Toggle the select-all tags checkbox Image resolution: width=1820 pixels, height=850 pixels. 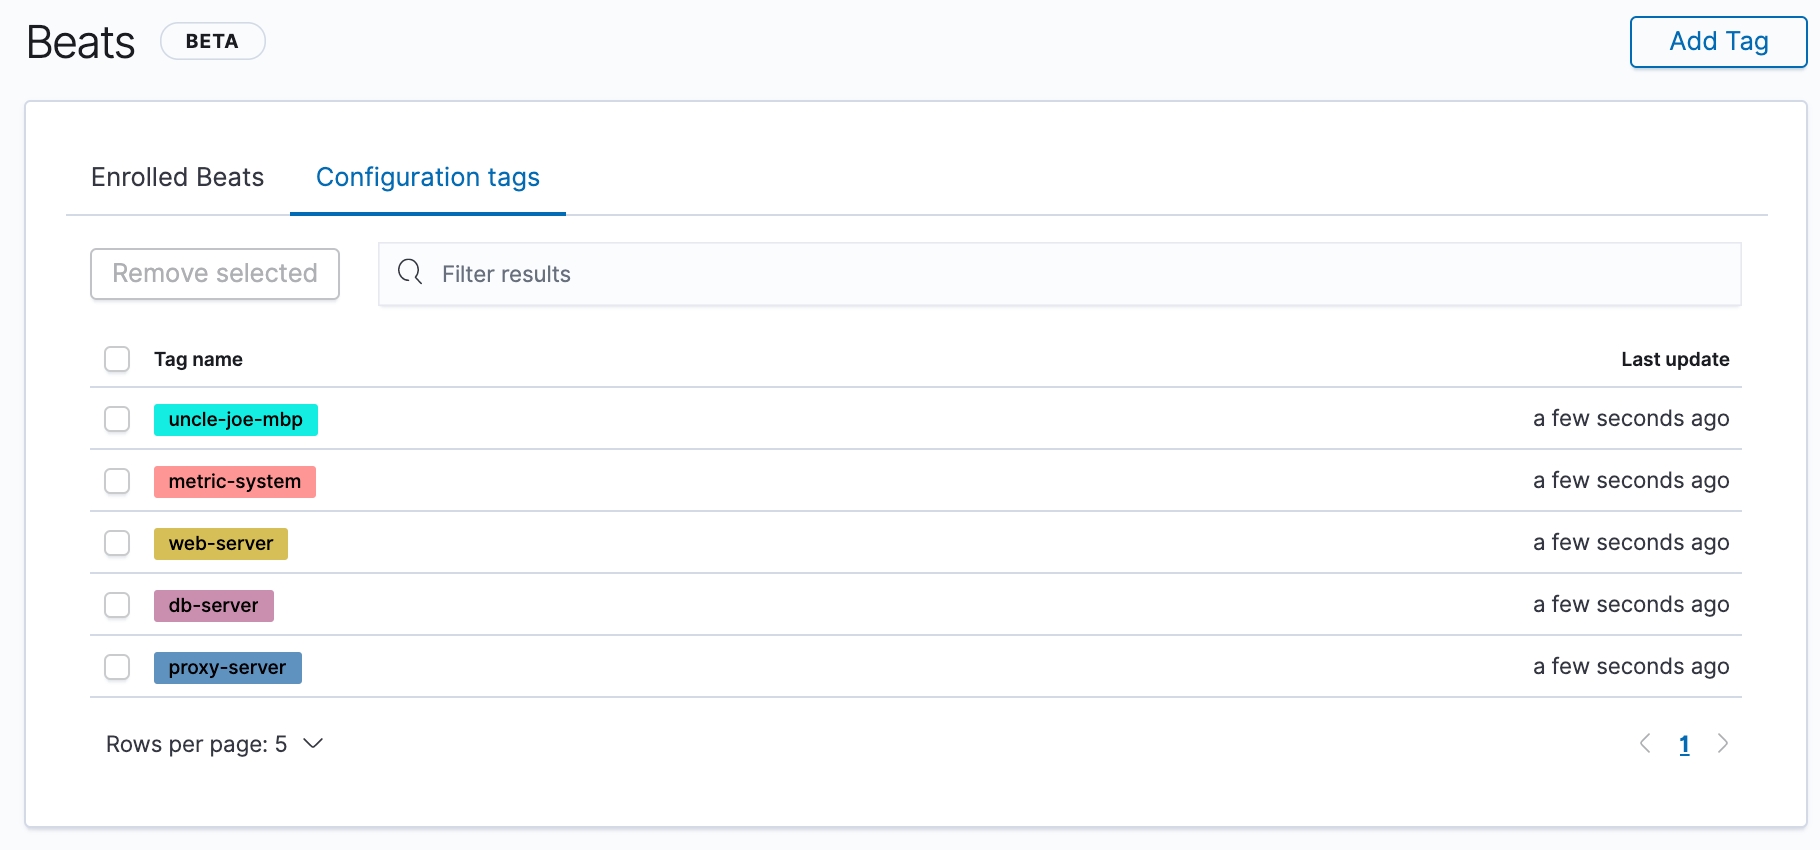click(x=117, y=359)
